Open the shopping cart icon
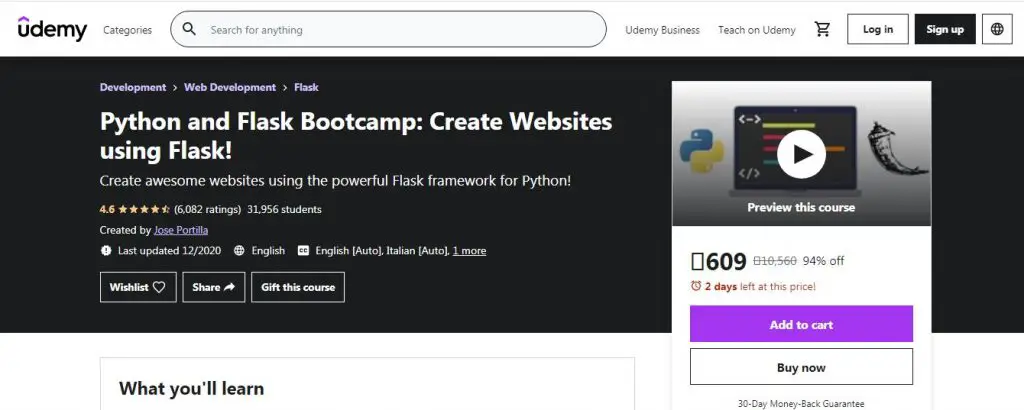 (x=822, y=30)
